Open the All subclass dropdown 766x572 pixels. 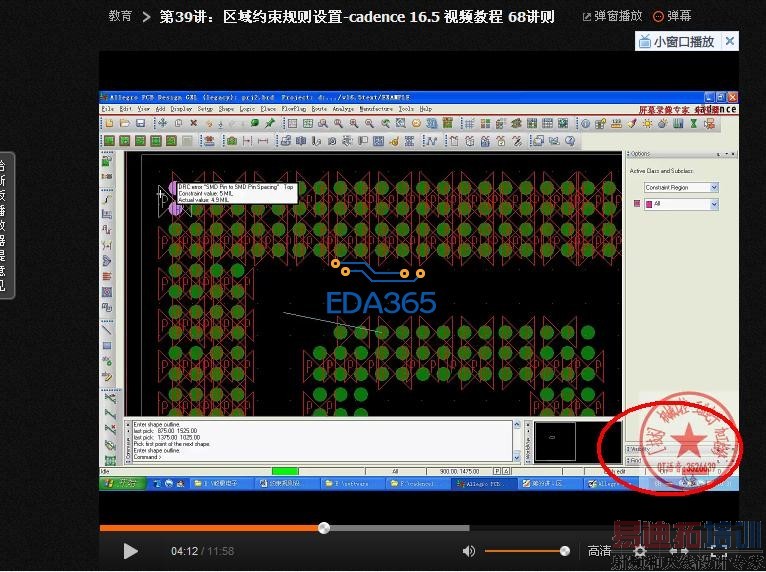[x=681, y=204]
